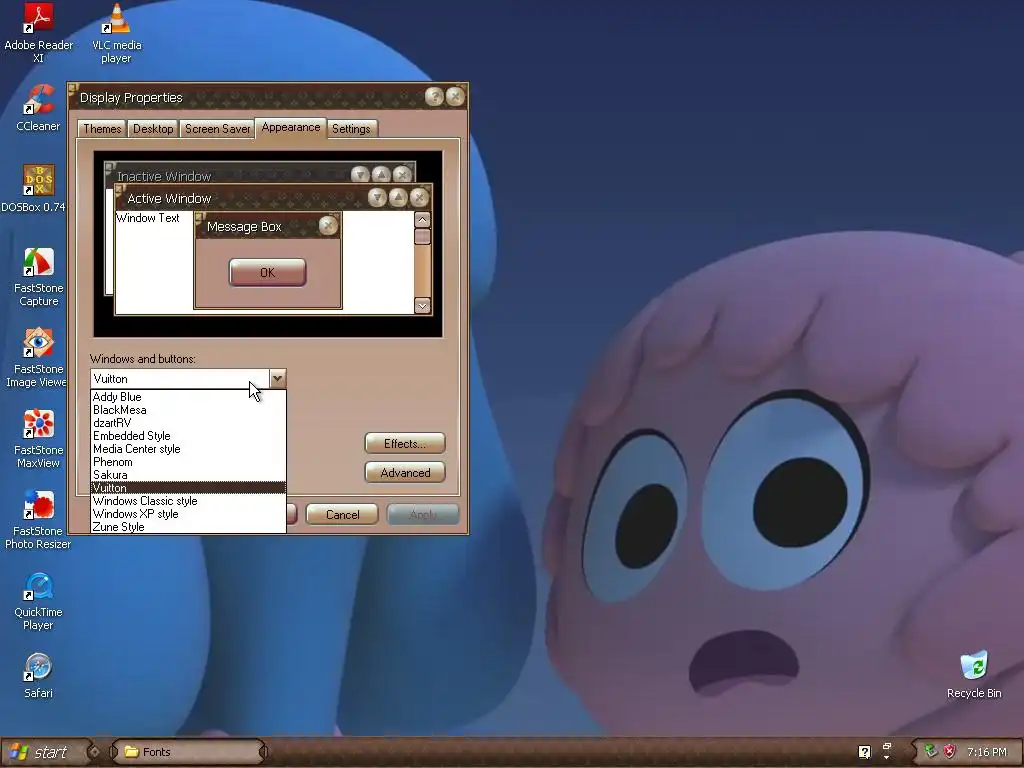Collapse the Windows and buttons dropdown arrow
The image size is (1024, 768).
pos(278,379)
